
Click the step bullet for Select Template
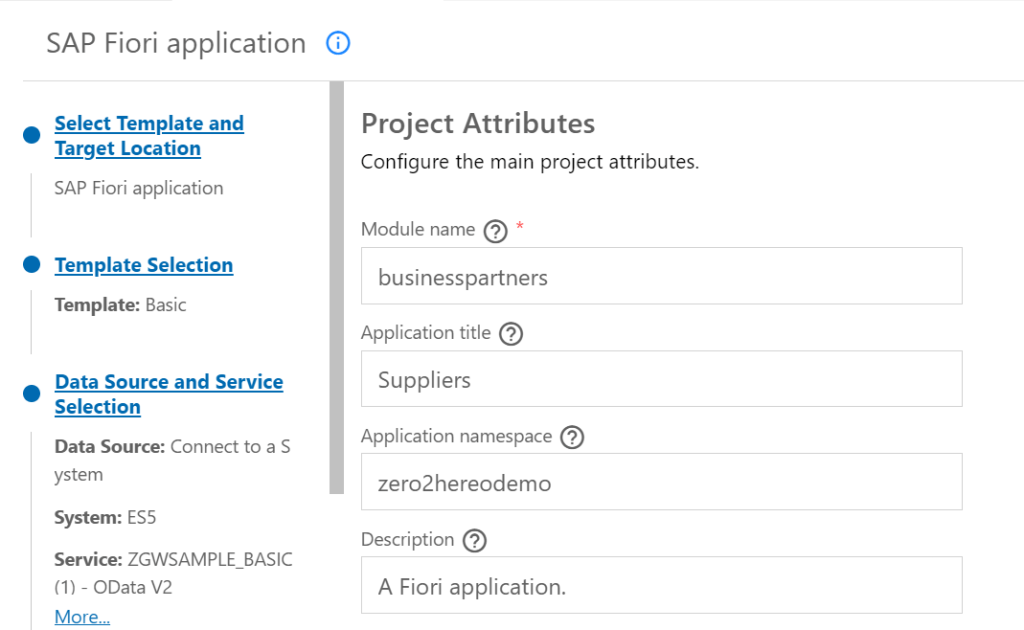32,135
